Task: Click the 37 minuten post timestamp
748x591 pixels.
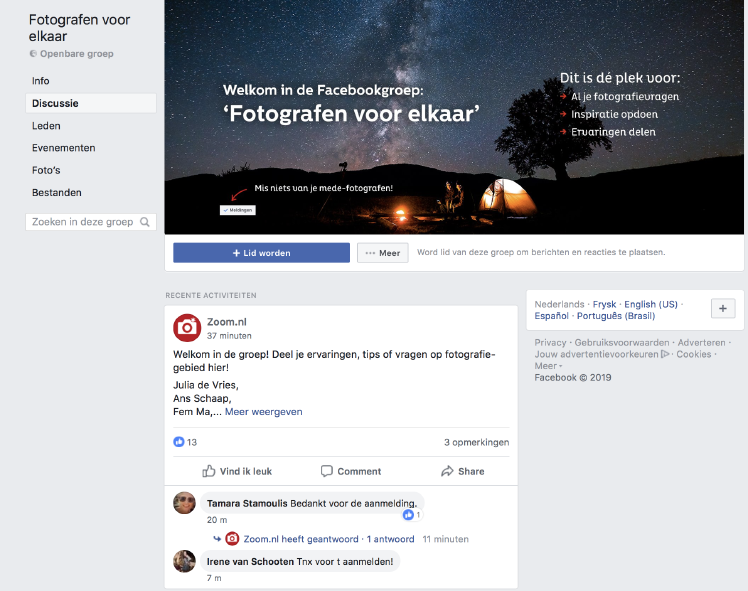Action: click(229, 336)
